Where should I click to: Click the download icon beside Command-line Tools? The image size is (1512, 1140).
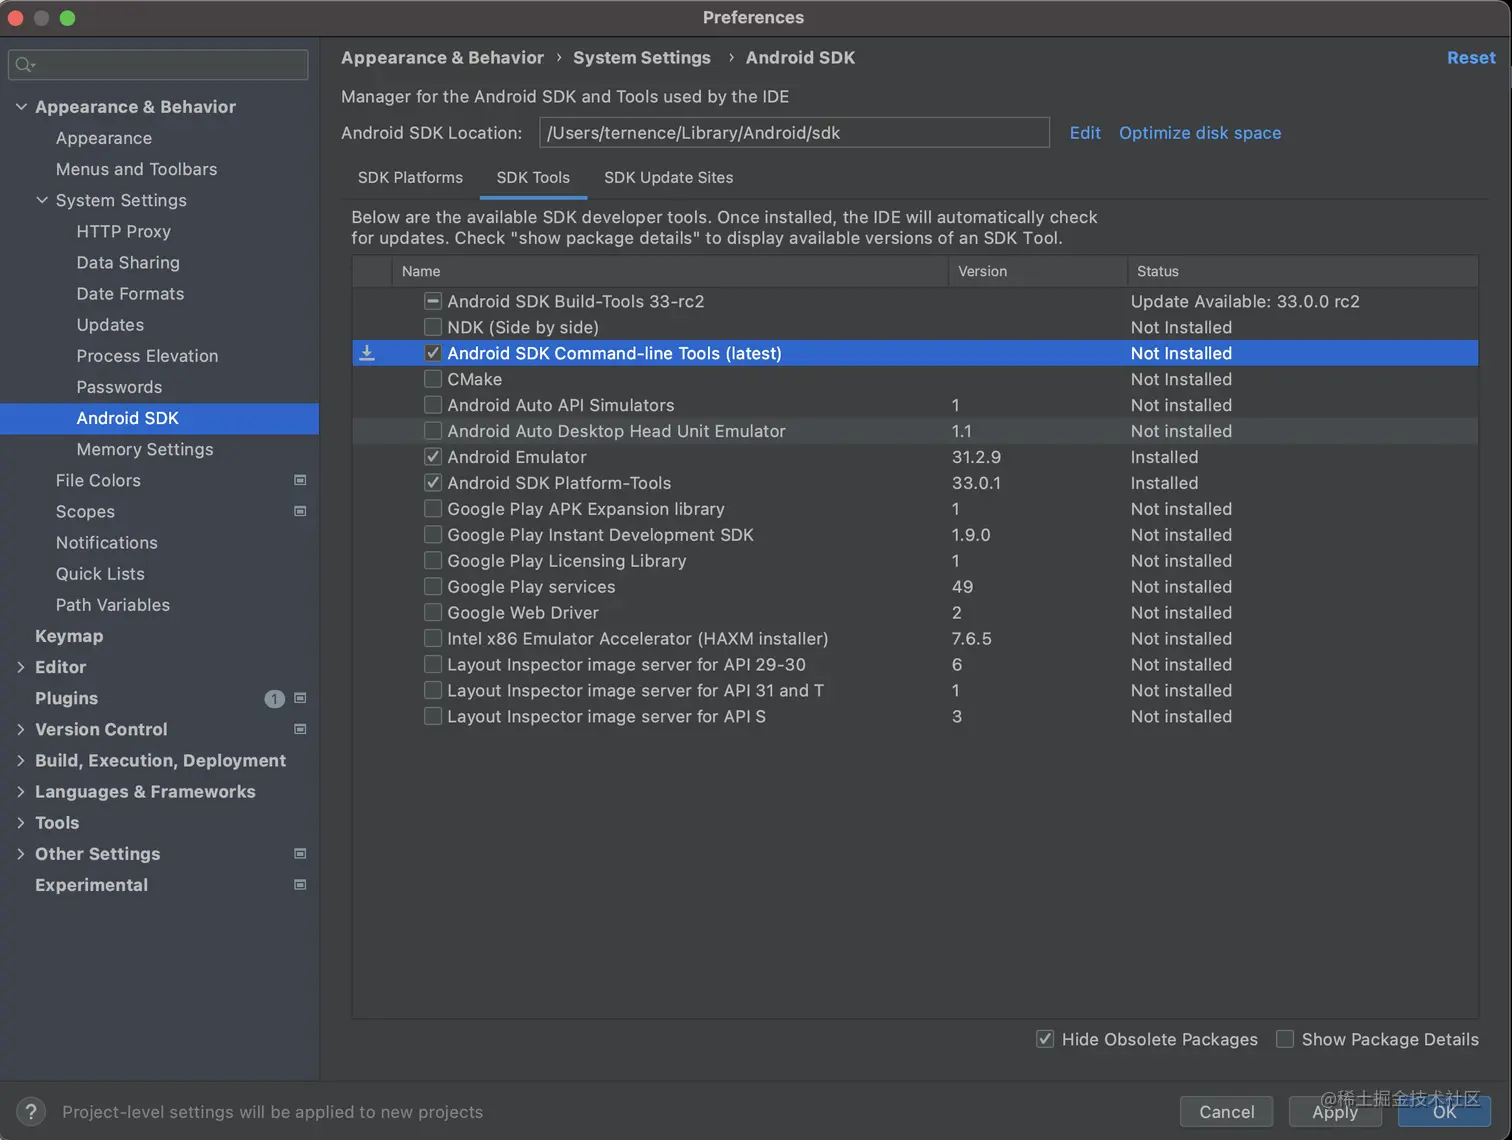[367, 353]
